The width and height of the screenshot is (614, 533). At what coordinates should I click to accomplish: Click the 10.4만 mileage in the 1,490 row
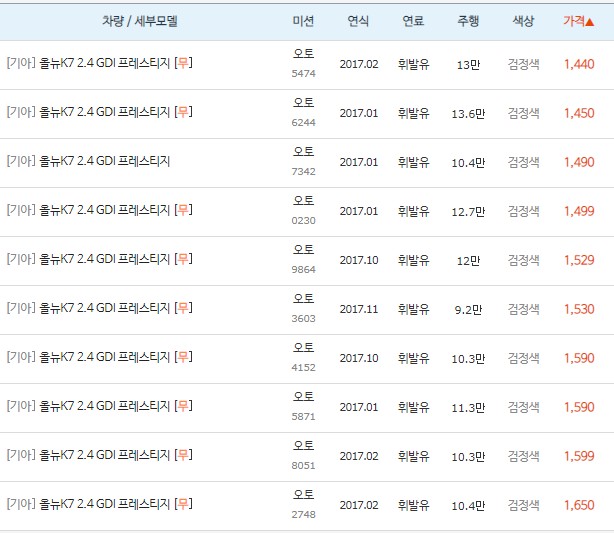tap(468, 163)
